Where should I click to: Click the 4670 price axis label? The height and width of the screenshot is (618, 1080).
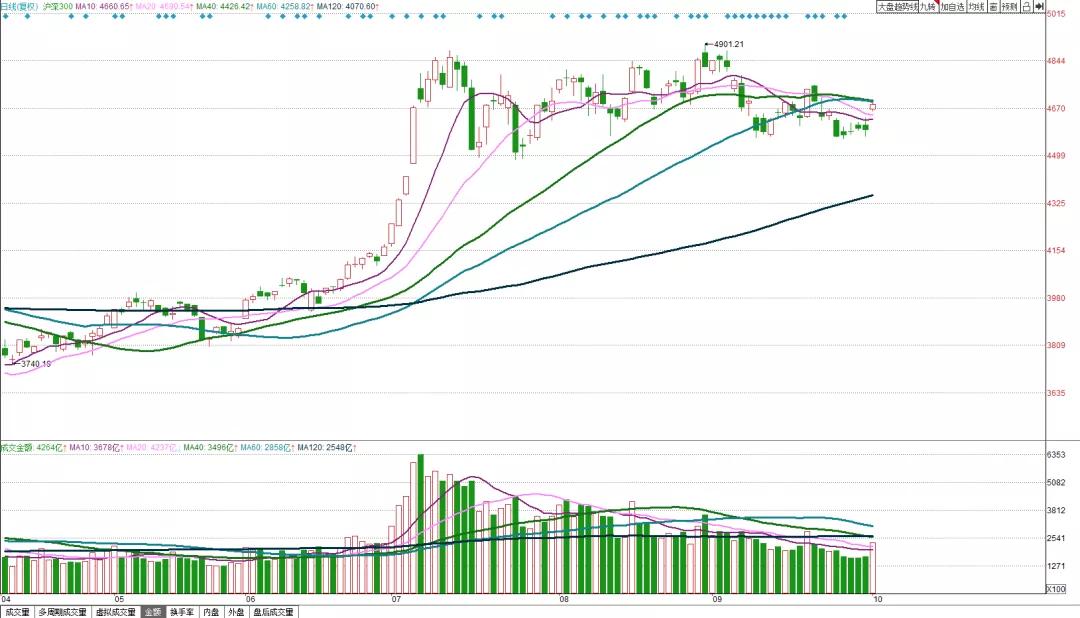[1056, 108]
